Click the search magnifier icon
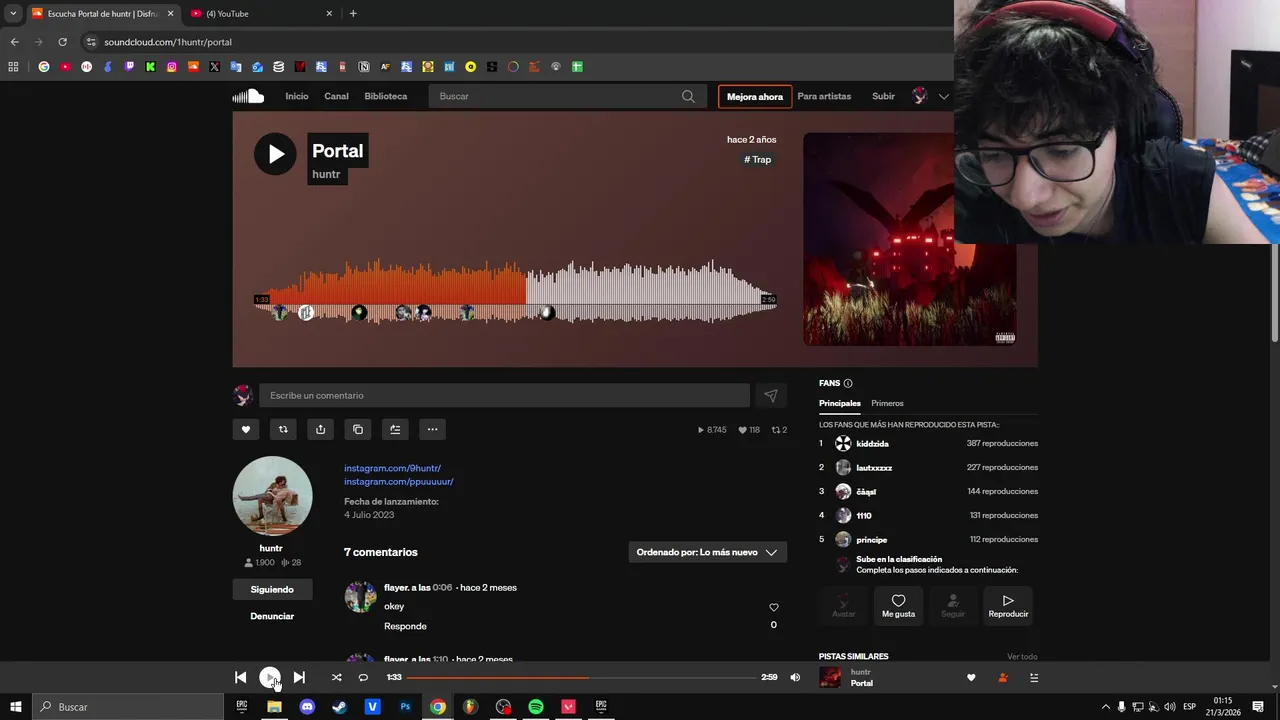The height and width of the screenshot is (720, 1280). 688,96
